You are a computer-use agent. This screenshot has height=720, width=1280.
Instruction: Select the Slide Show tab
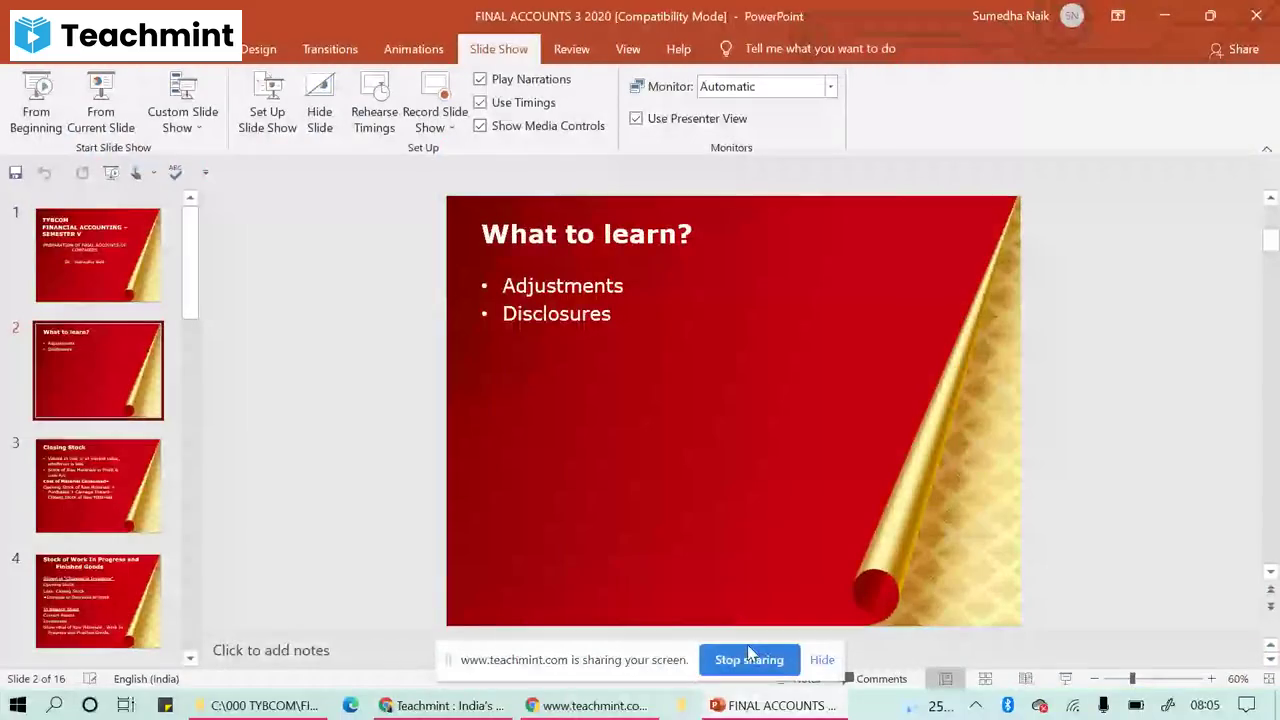[x=499, y=49]
